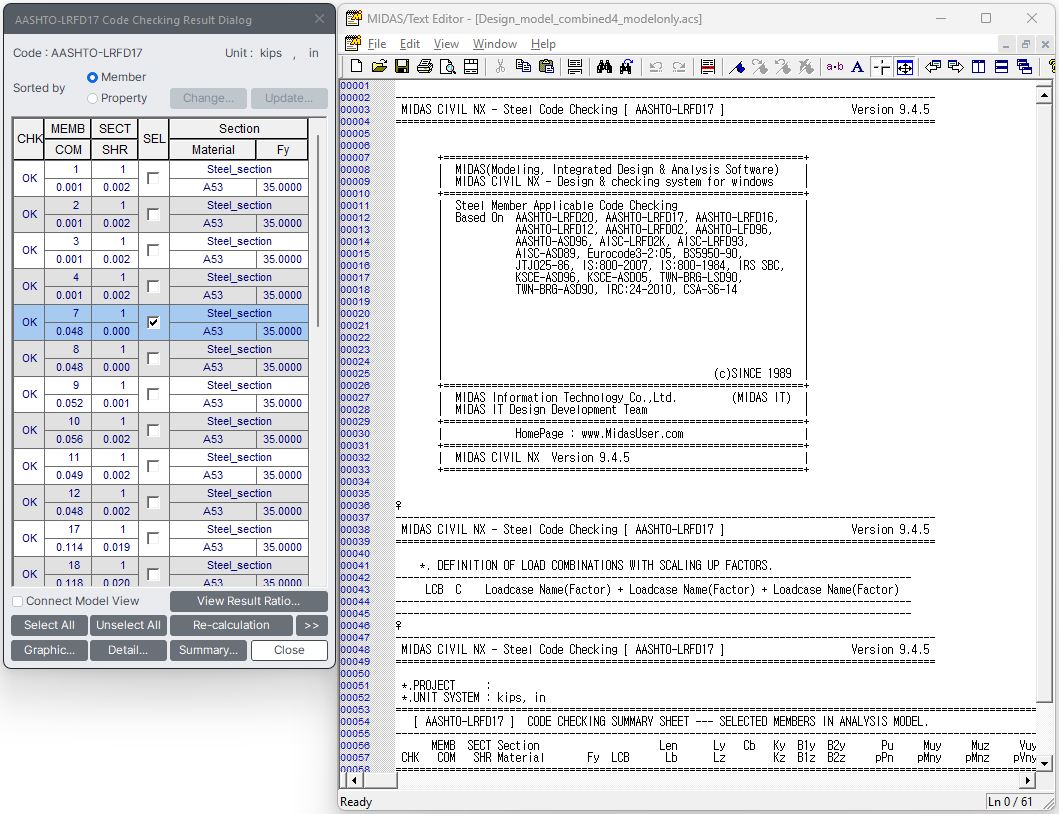Click the a·b Replace icon

coord(835,66)
